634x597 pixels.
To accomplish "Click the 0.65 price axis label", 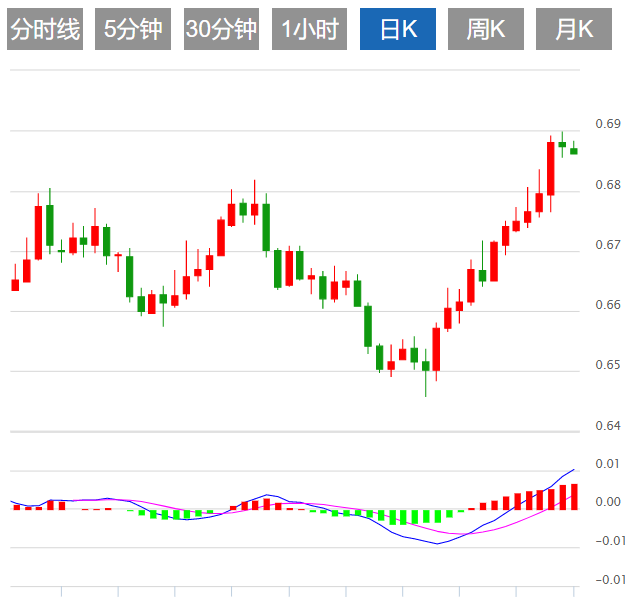I will click(x=608, y=365).
